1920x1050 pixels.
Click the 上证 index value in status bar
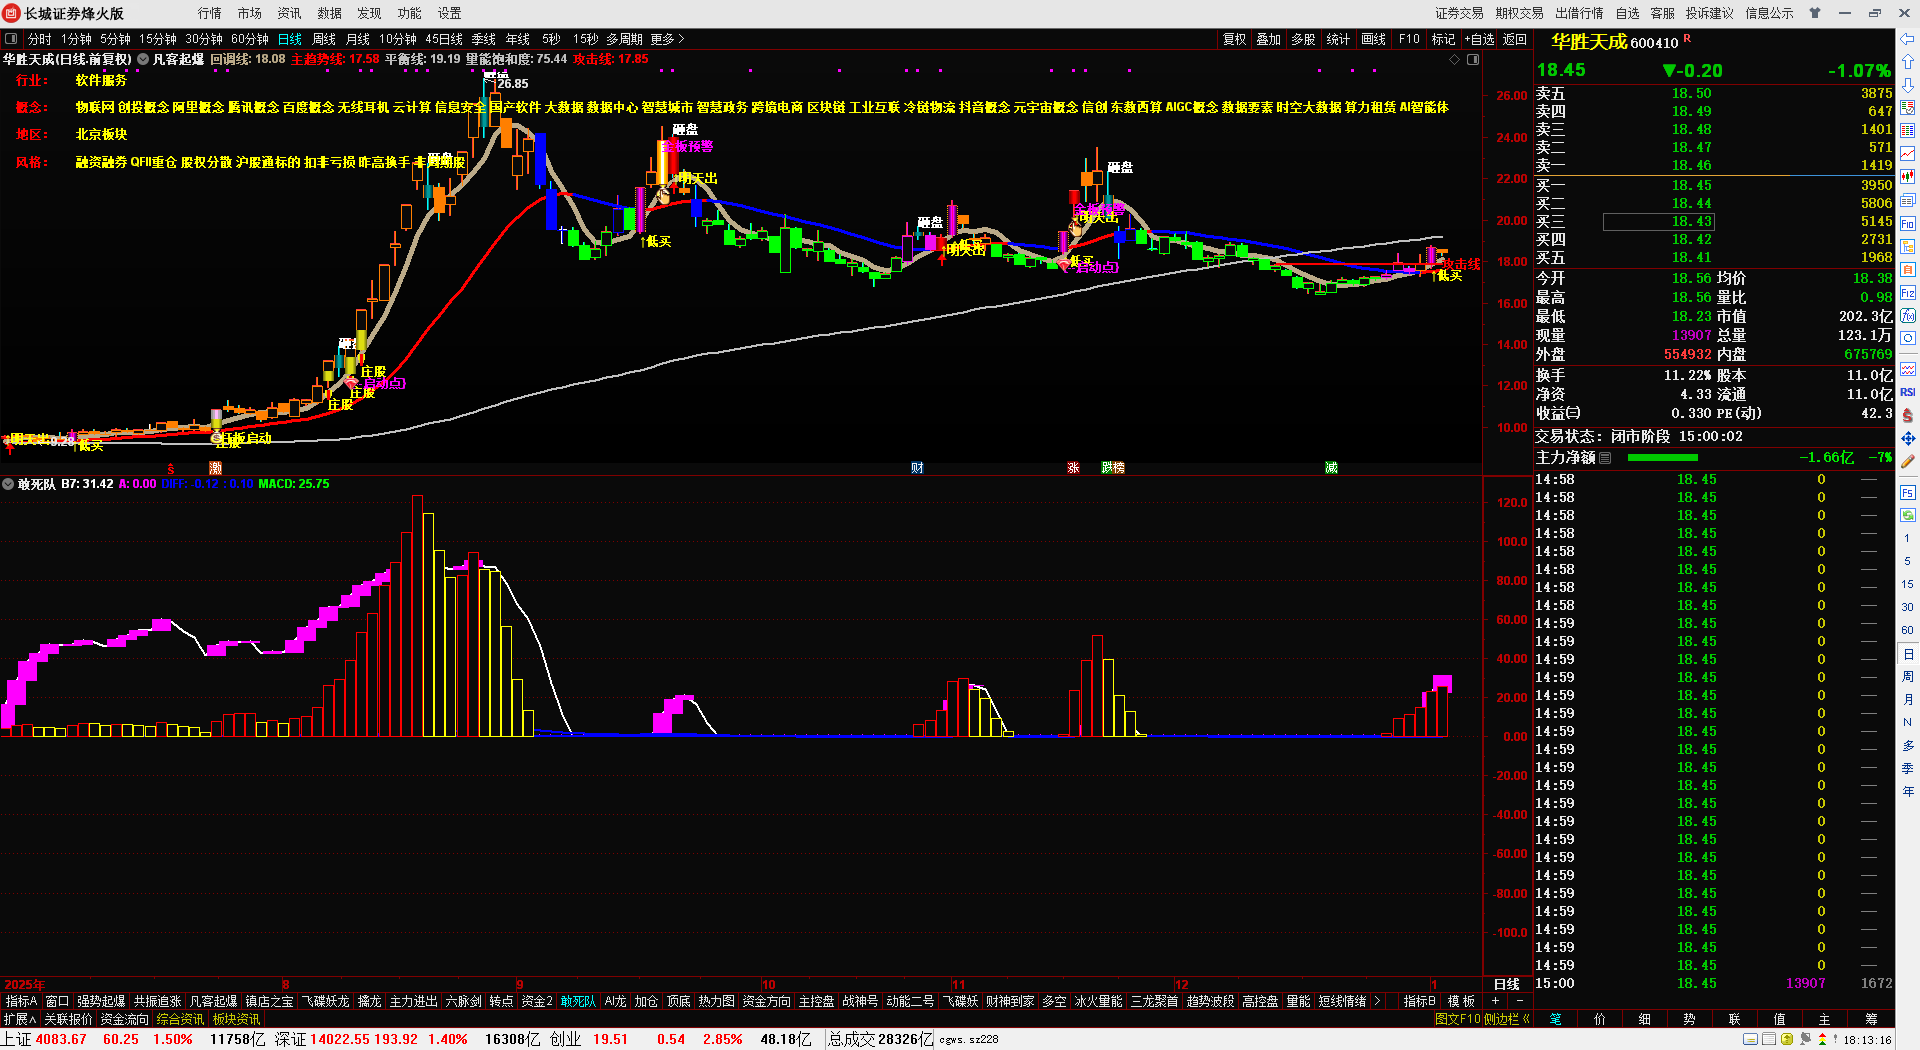click(61, 1040)
